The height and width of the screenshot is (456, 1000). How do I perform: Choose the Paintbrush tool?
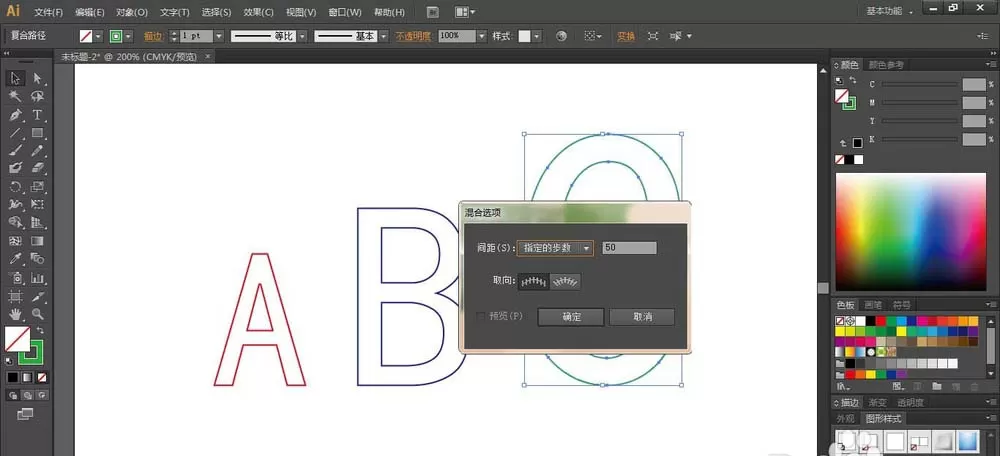coord(15,151)
